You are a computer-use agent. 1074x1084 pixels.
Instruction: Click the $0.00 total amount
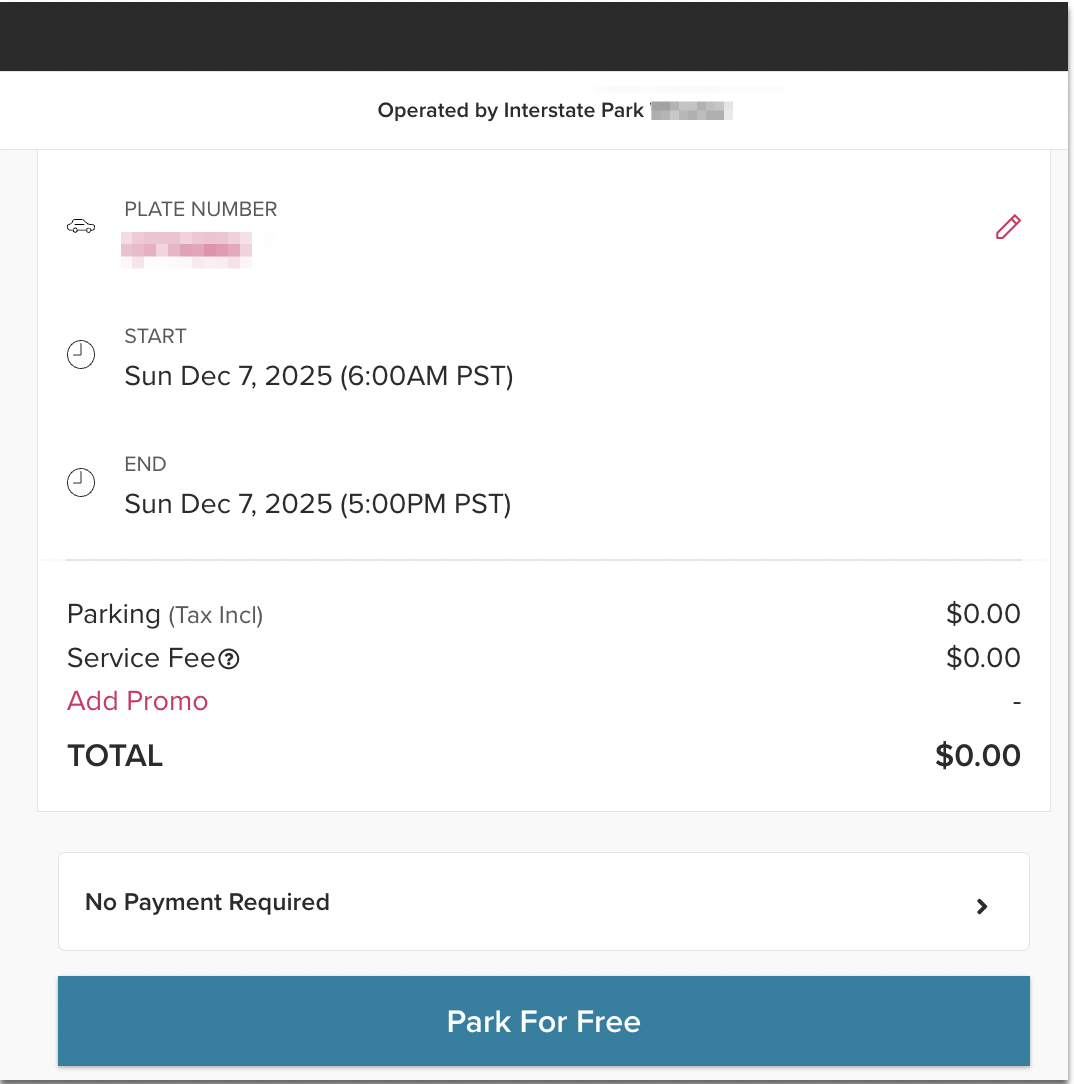(x=978, y=756)
